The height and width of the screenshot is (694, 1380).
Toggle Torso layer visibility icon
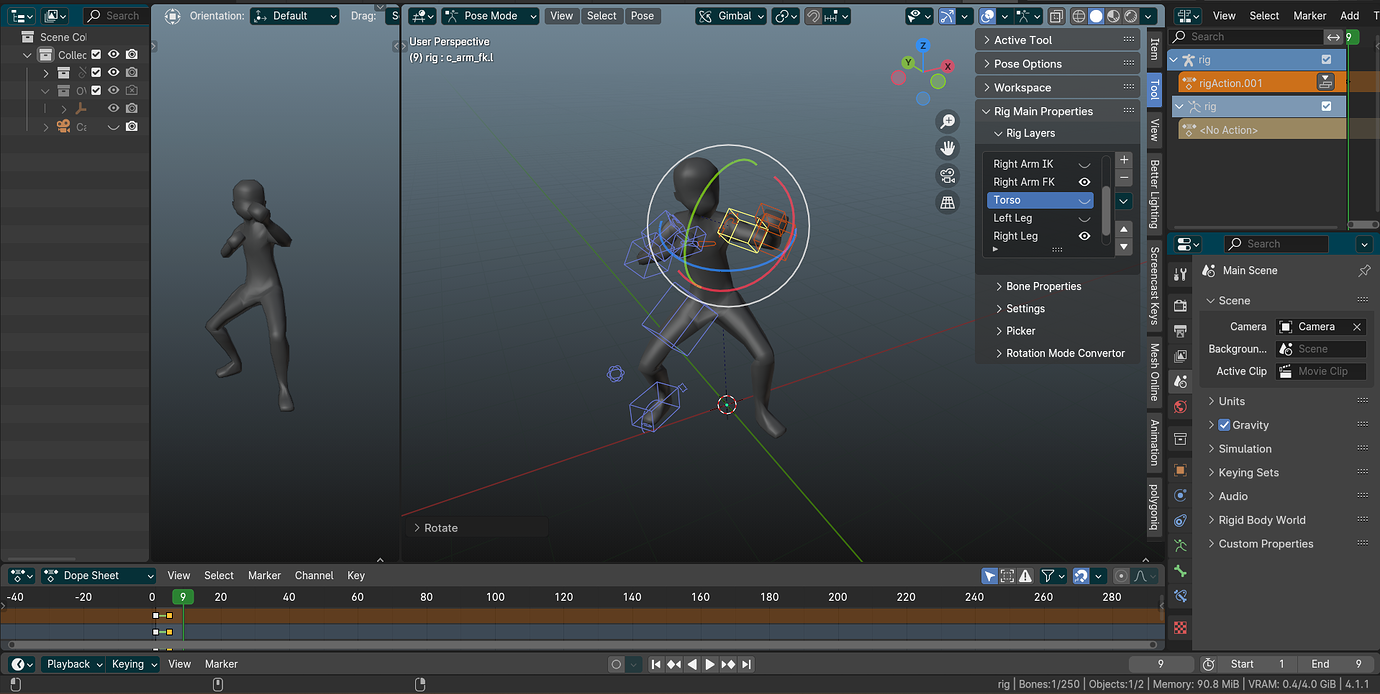coord(1084,200)
